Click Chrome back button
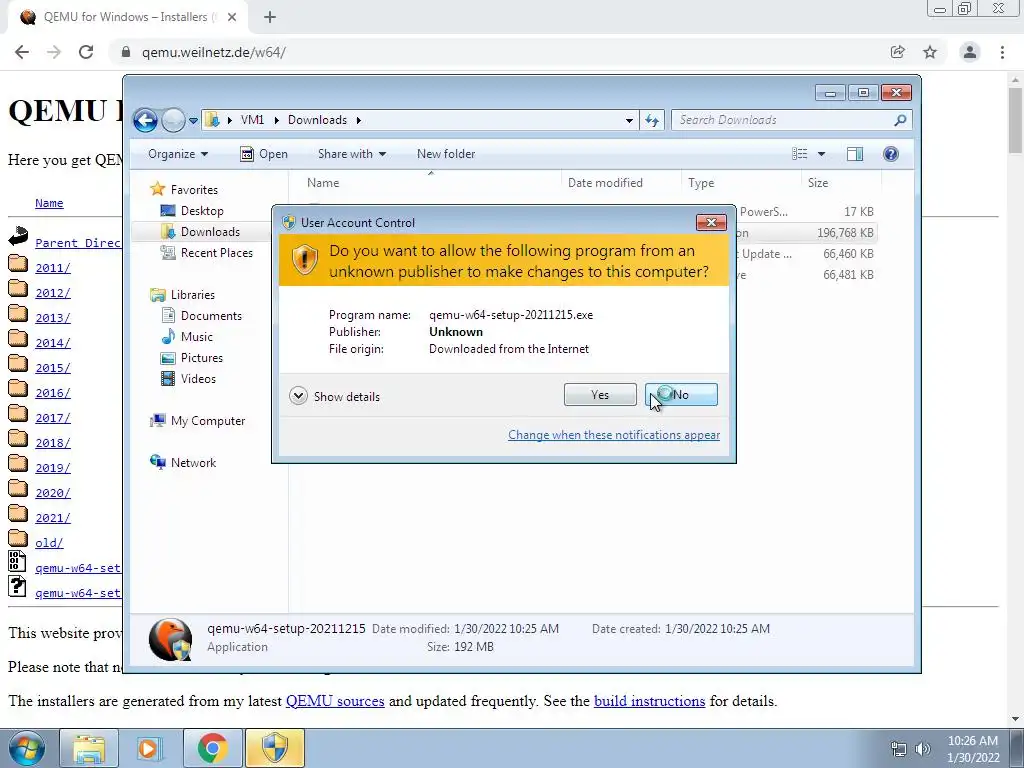 pos(22,52)
